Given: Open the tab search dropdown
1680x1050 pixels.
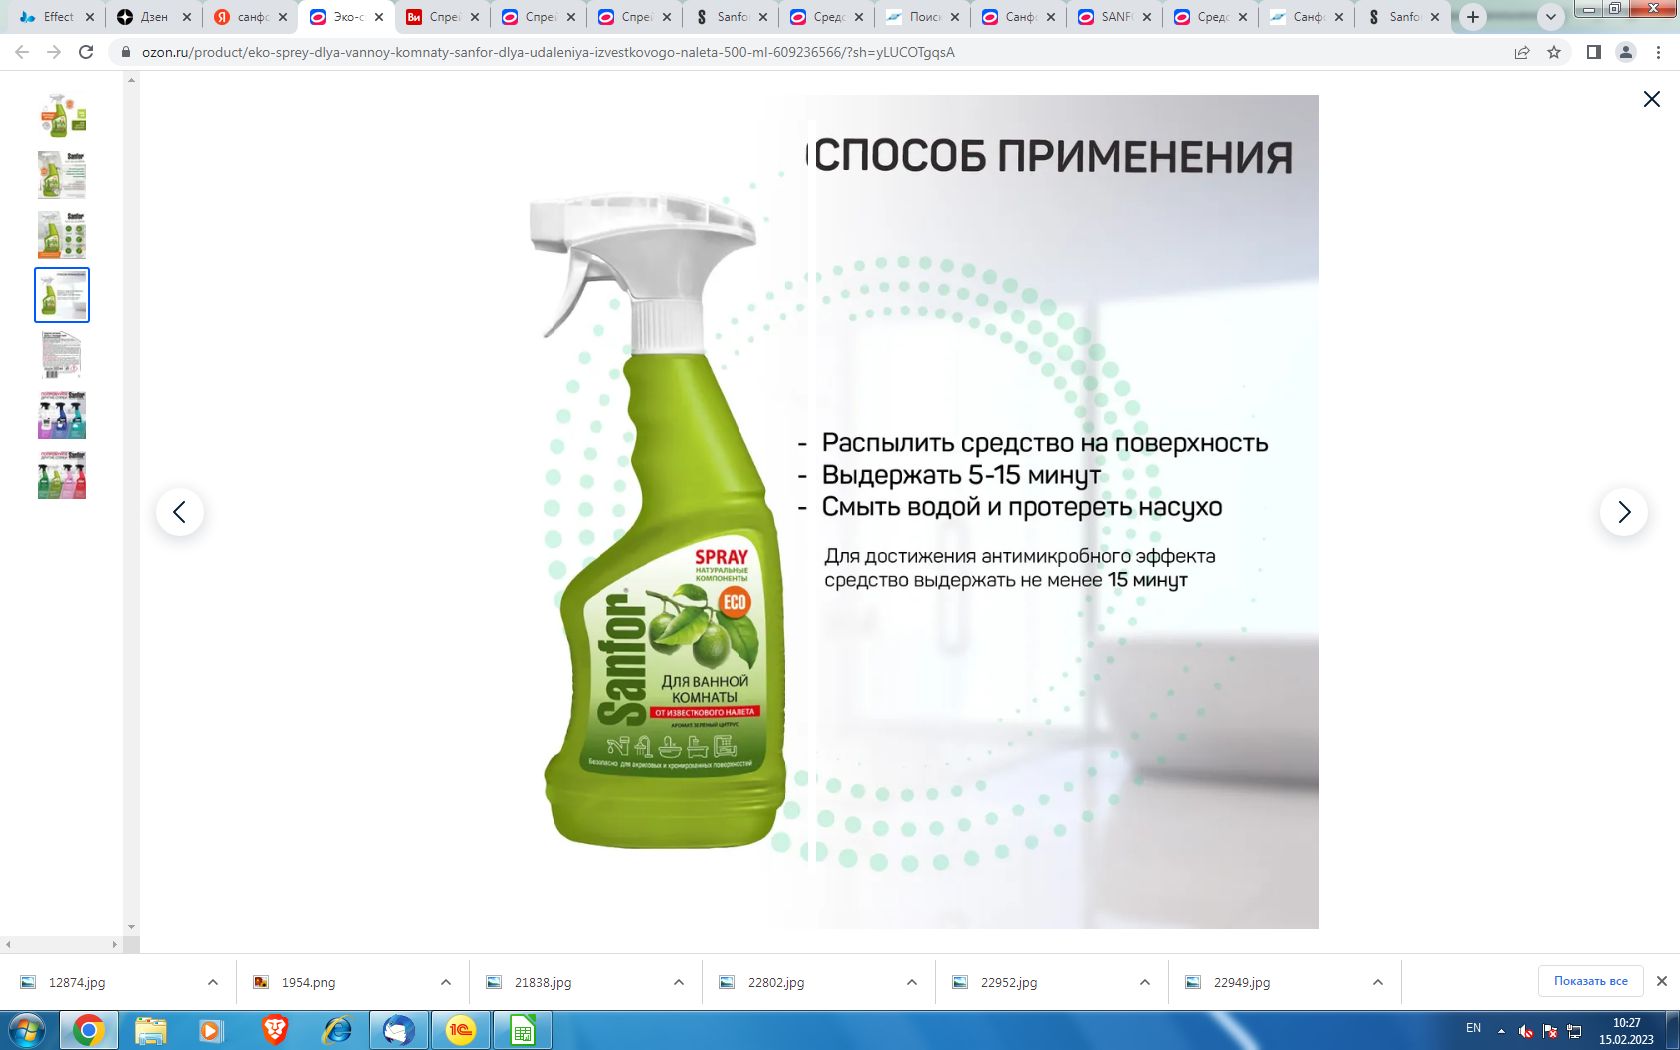Looking at the screenshot, I should click(1551, 17).
